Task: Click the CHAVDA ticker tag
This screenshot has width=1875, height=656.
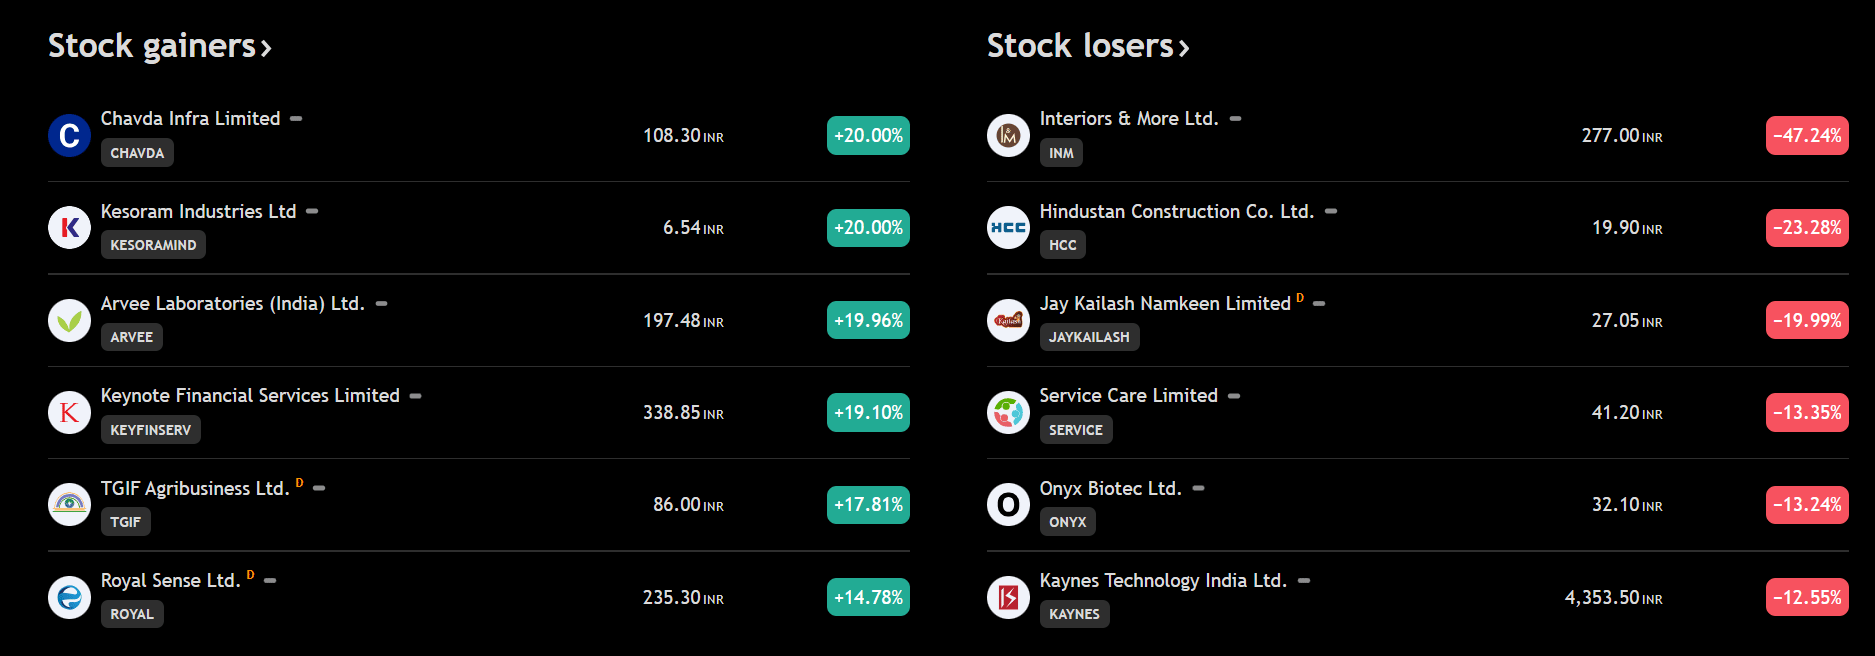Action: point(137,153)
